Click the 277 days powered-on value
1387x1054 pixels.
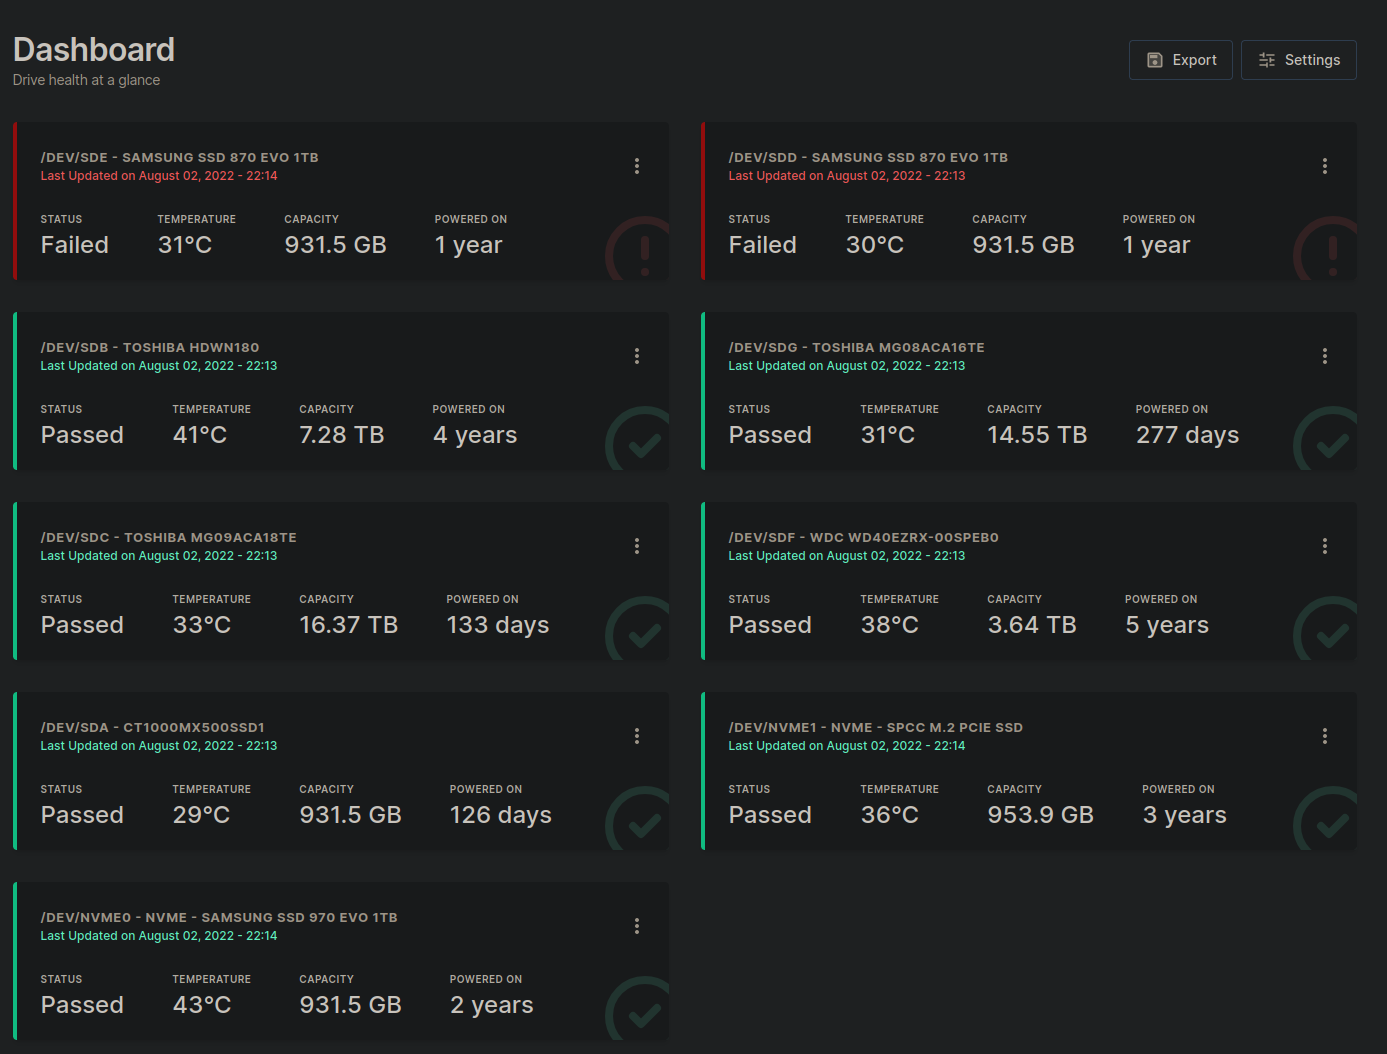pos(1187,435)
